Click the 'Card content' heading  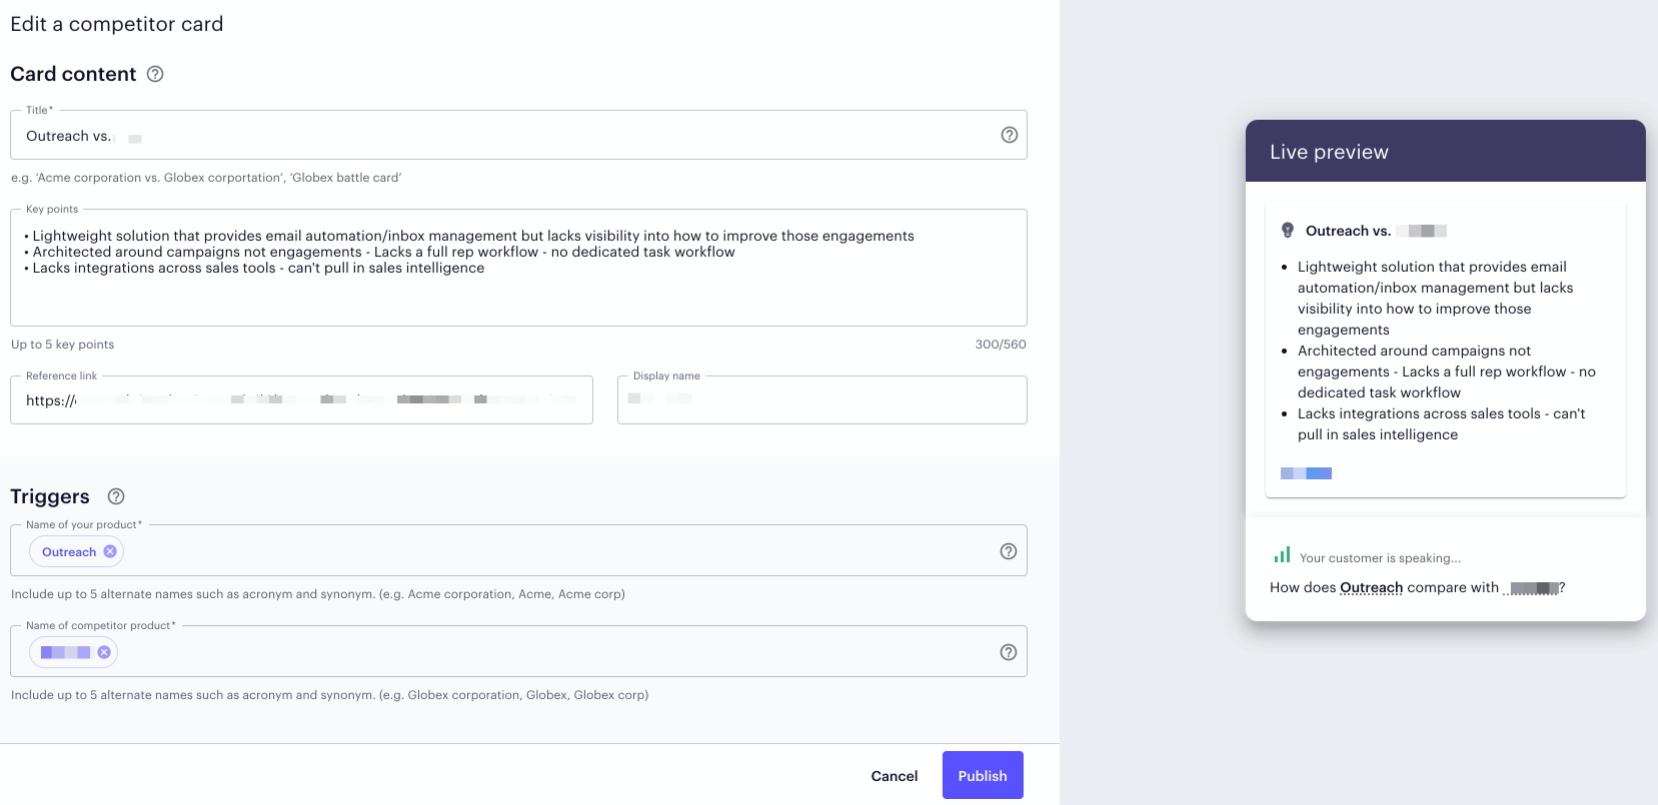73,74
